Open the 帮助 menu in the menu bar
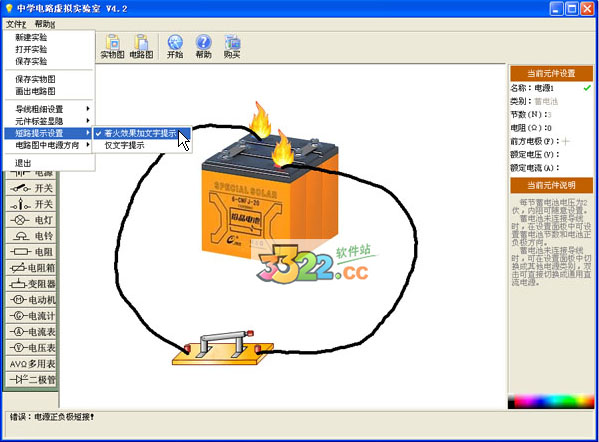599x442 pixels. coord(44,24)
